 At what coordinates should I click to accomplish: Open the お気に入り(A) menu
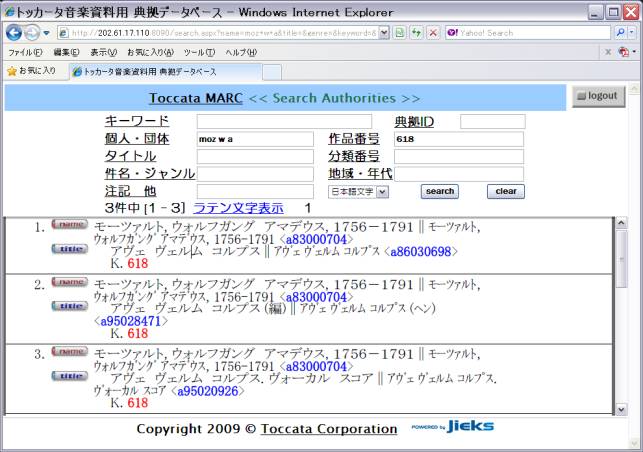(x=150, y=53)
